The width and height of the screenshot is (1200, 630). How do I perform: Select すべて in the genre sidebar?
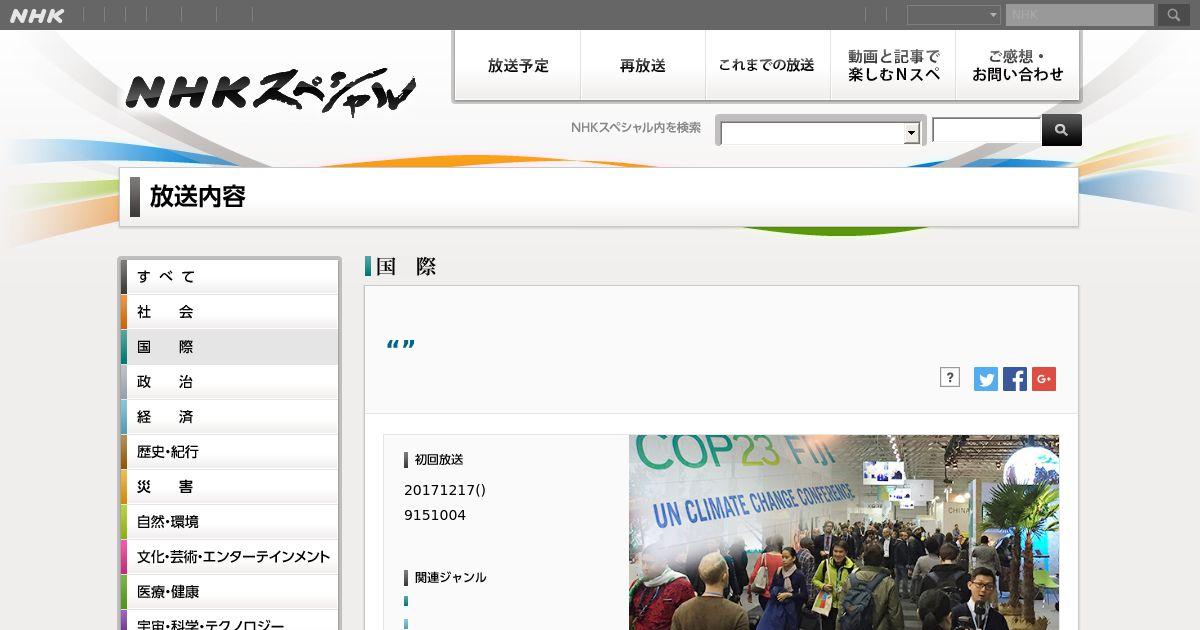(230, 277)
